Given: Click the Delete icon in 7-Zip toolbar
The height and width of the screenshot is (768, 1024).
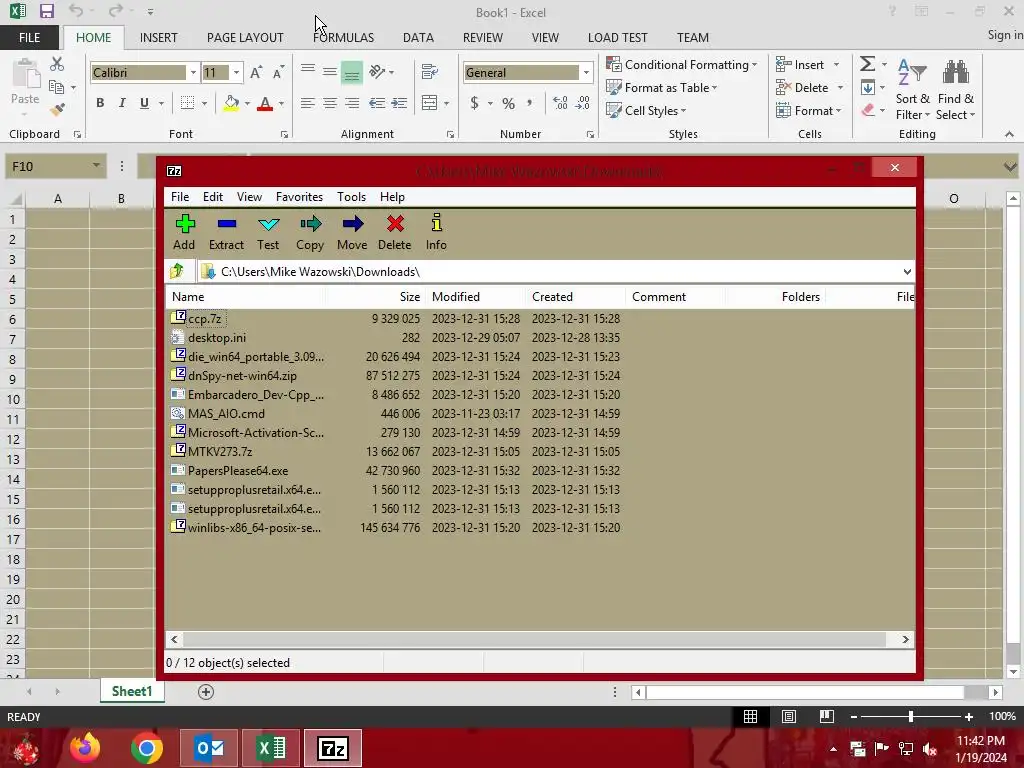Looking at the screenshot, I should (x=394, y=232).
